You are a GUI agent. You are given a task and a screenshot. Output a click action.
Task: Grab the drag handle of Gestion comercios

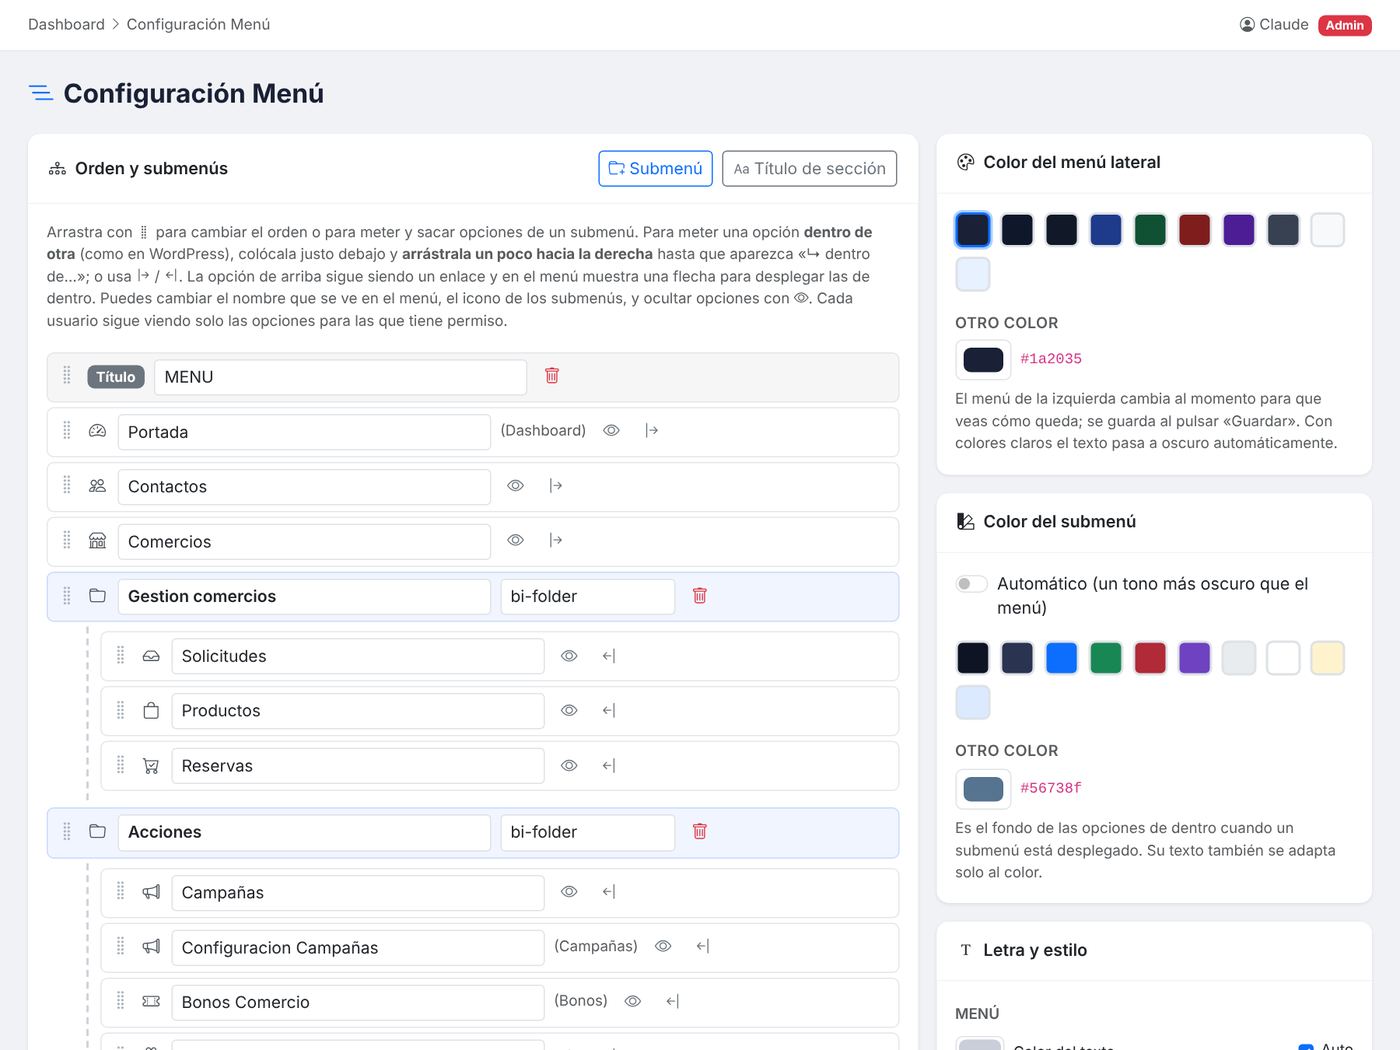coord(67,596)
